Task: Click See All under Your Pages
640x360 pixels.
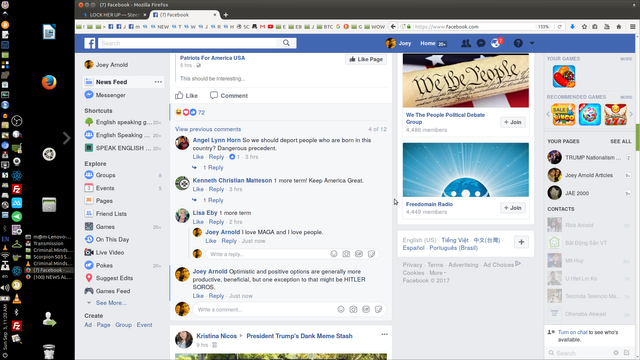Action: (620, 141)
